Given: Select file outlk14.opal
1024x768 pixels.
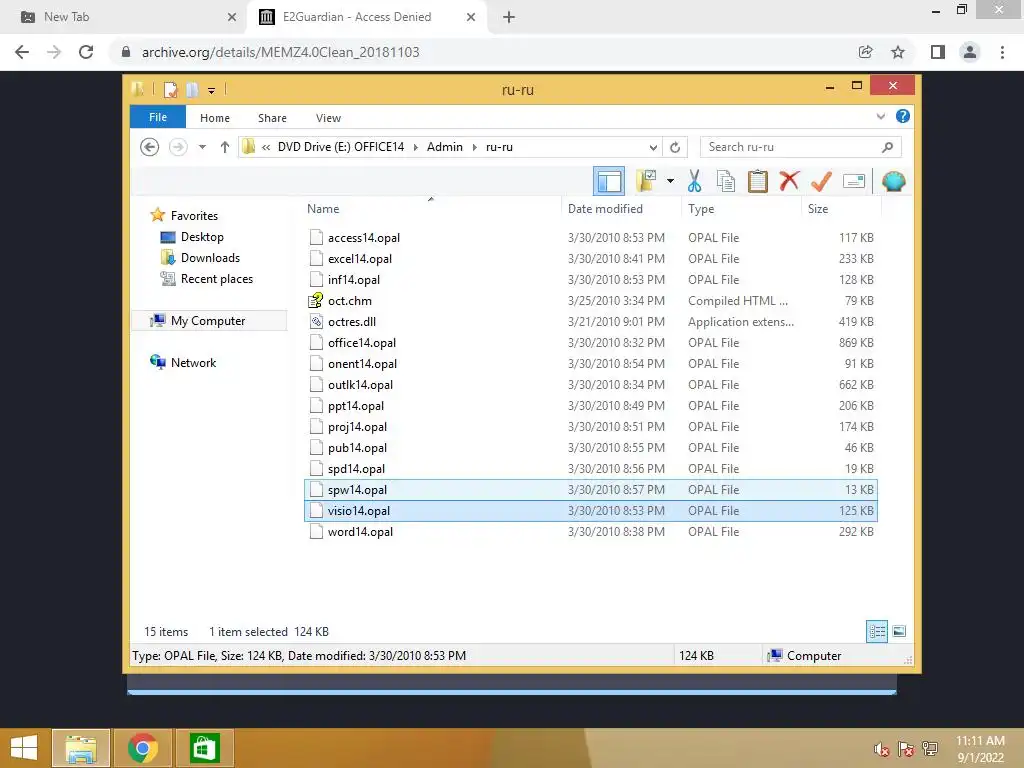Looking at the screenshot, I should click(x=590, y=385).
